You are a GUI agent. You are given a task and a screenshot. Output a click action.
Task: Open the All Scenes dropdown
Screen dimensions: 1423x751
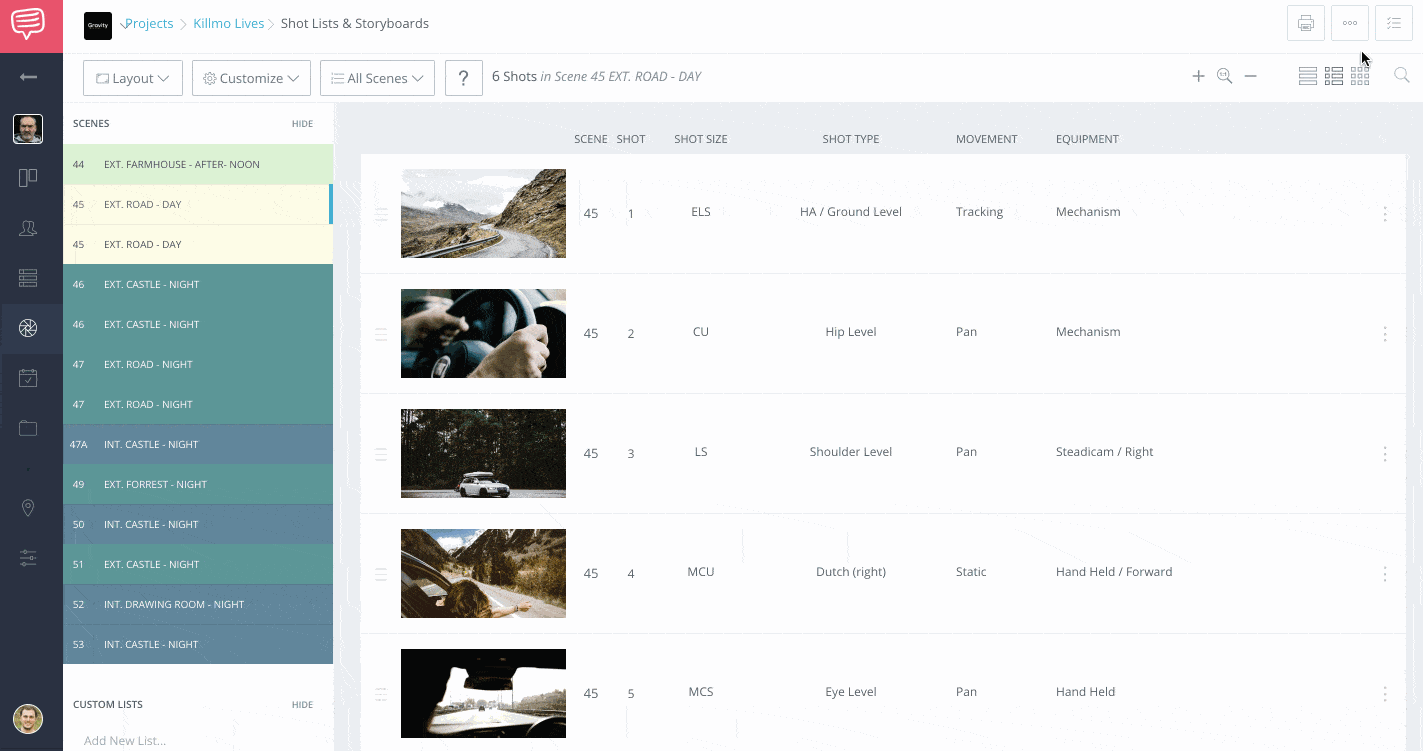377,77
